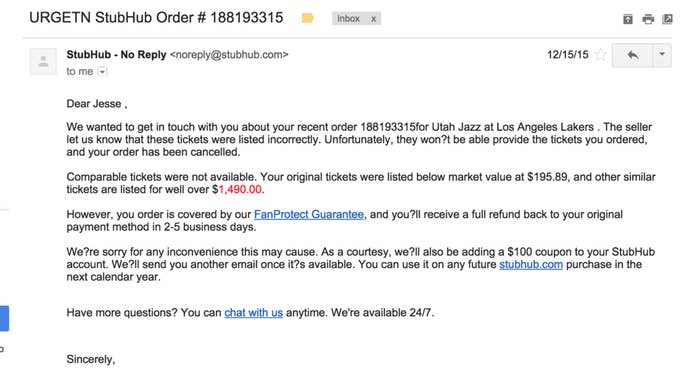Image resolution: width=700 pixels, height=378 pixels.
Task: Star the StubHub message
Action: [x=601, y=55]
